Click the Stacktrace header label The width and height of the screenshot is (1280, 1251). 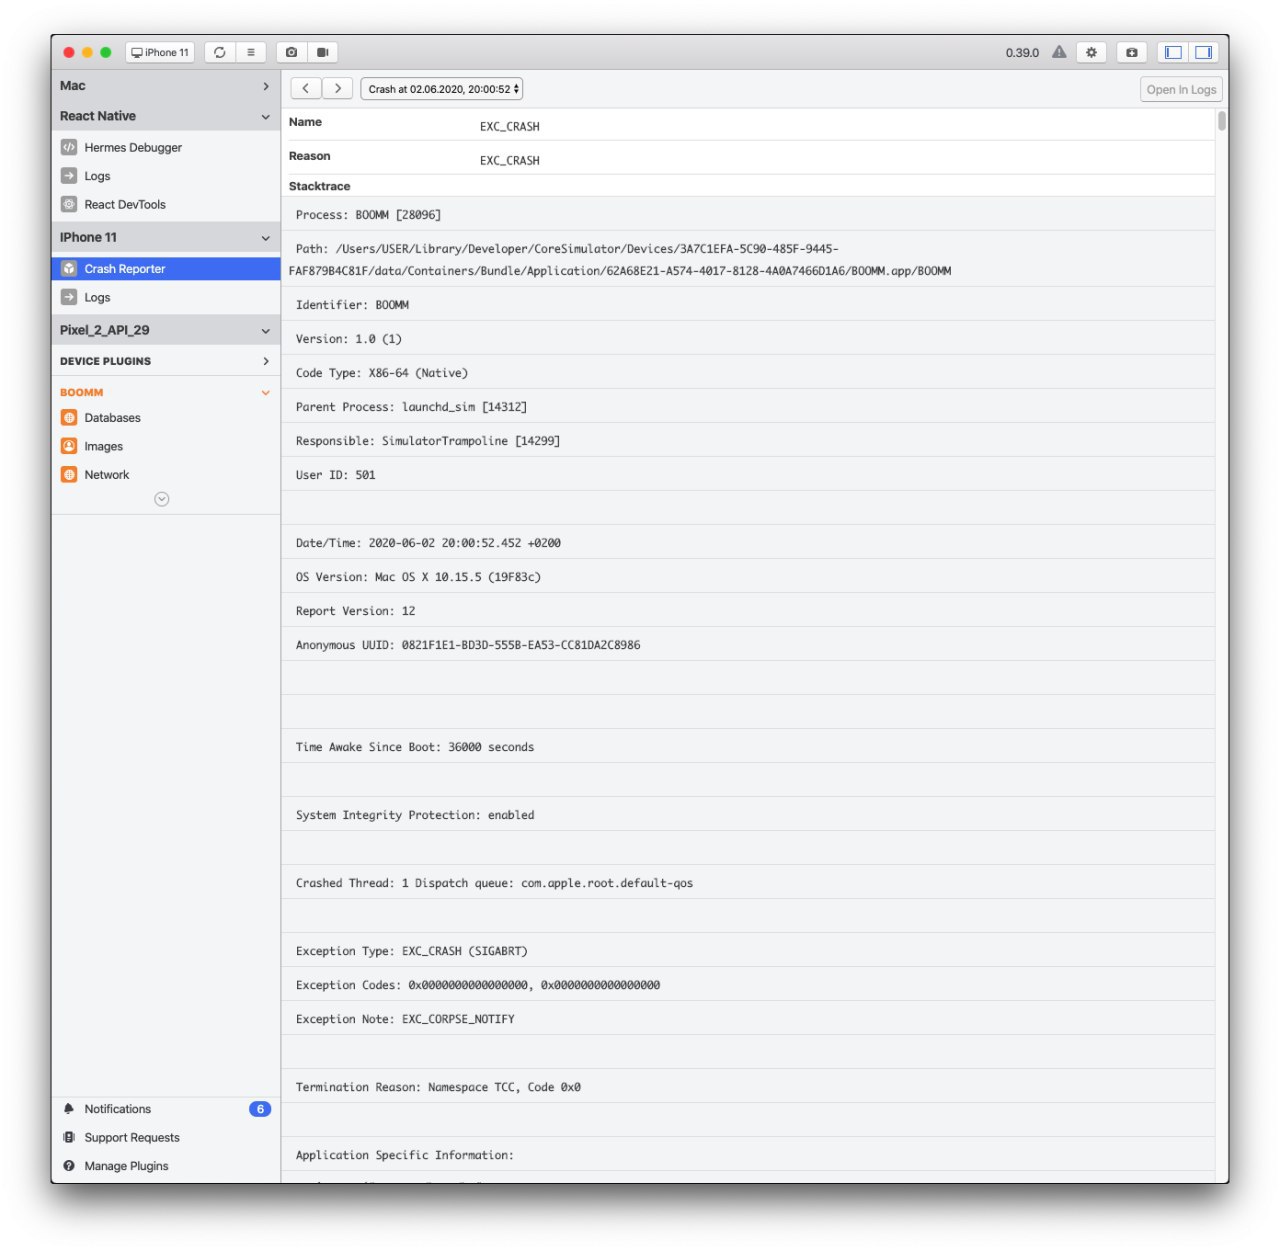coord(320,186)
